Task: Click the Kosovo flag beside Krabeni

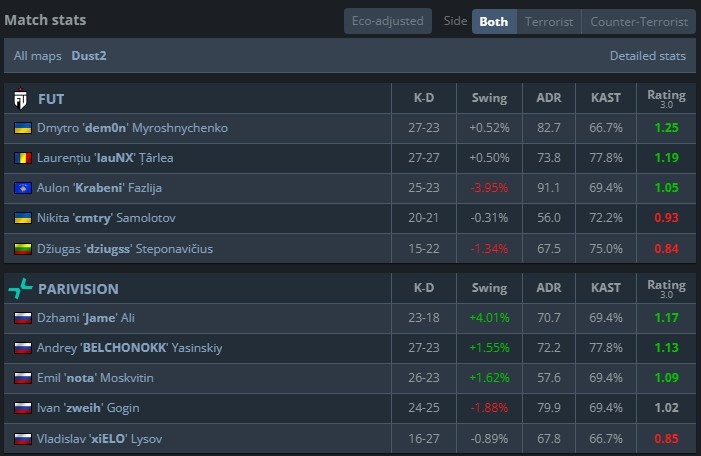Action: click(22, 188)
